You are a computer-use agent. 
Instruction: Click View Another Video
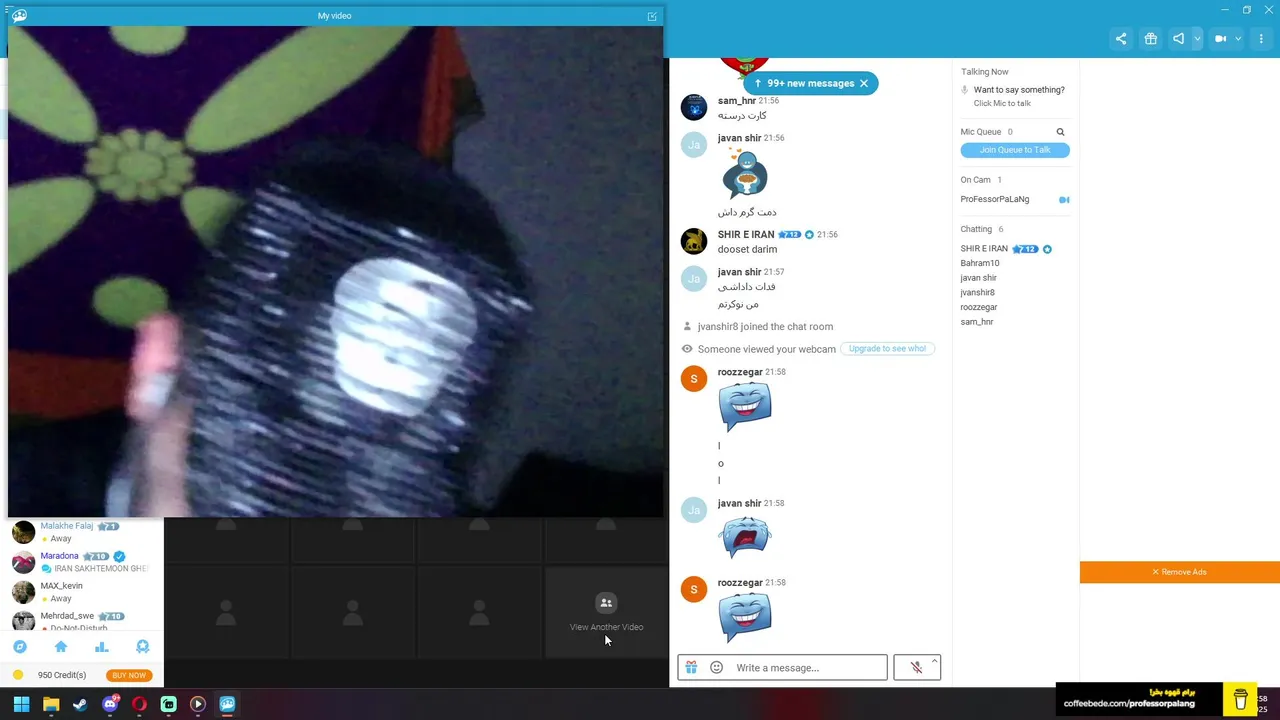point(606,613)
